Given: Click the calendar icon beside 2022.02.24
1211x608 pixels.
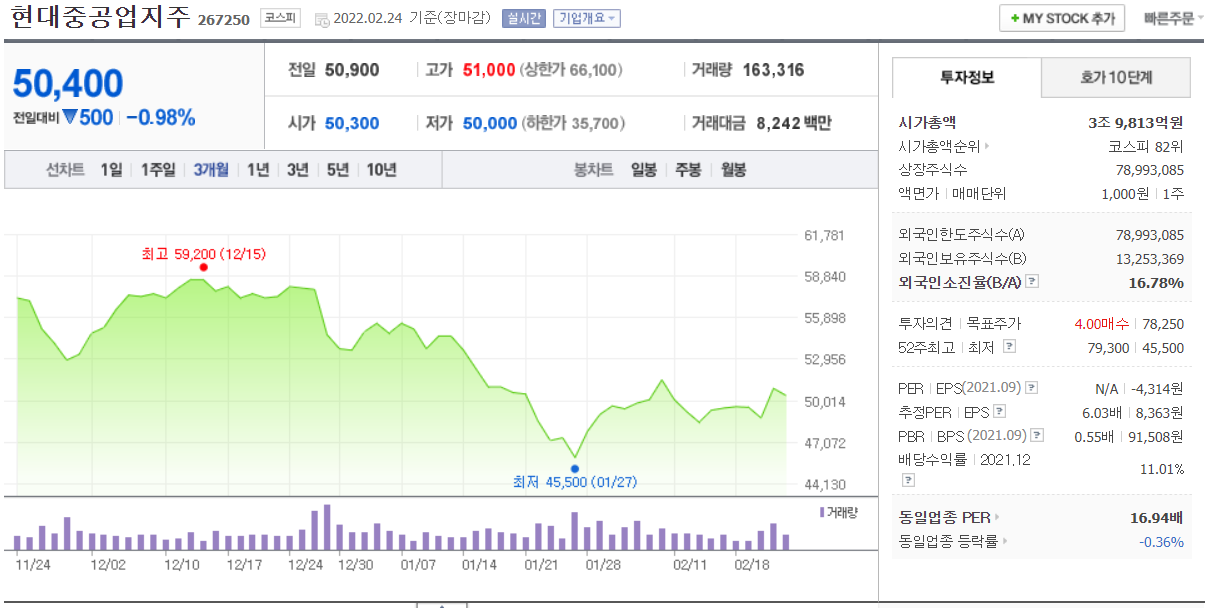Looking at the screenshot, I should point(321,18).
